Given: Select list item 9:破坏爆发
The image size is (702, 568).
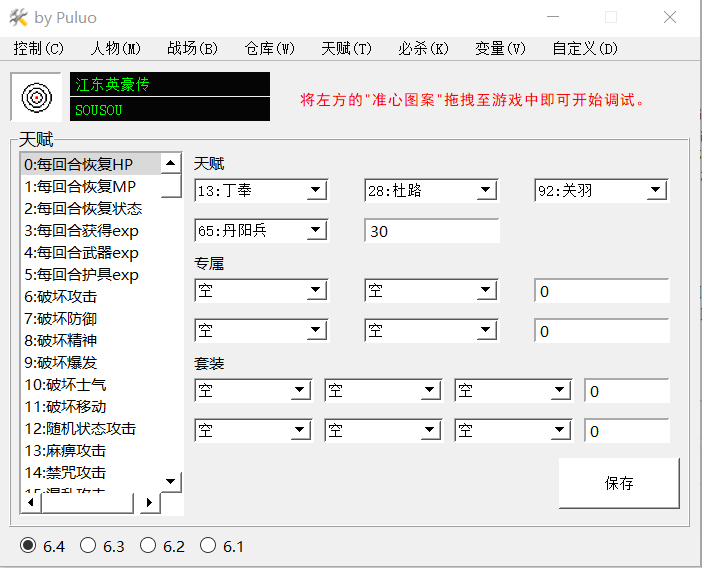Looking at the screenshot, I should point(91,363).
